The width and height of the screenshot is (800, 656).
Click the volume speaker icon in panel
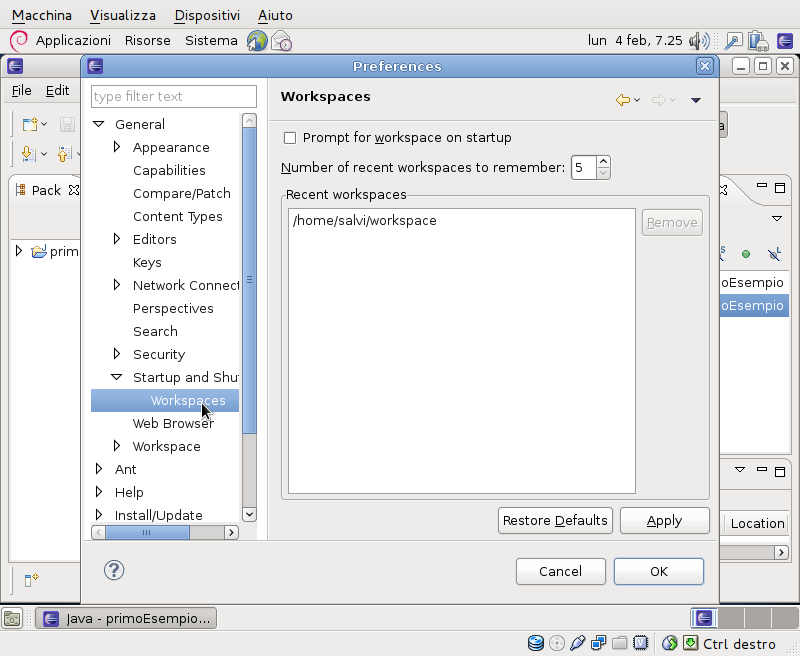pyautogui.click(x=699, y=41)
